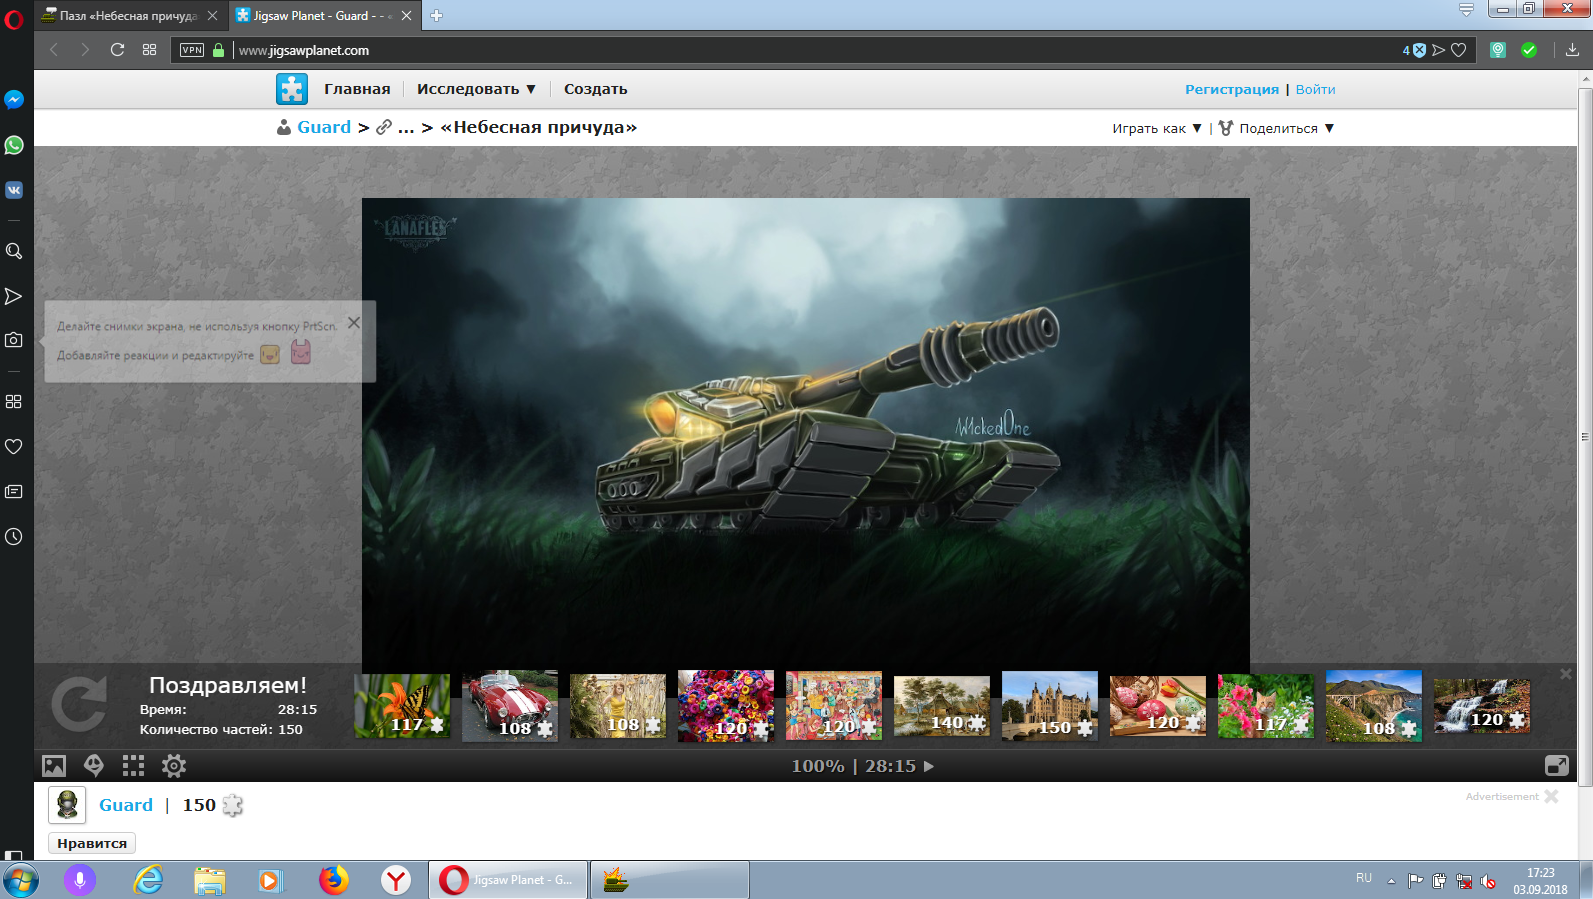Dismiss the screenshot tip popup
Image resolution: width=1593 pixels, height=899 pixels.
[x=354, y=323]
